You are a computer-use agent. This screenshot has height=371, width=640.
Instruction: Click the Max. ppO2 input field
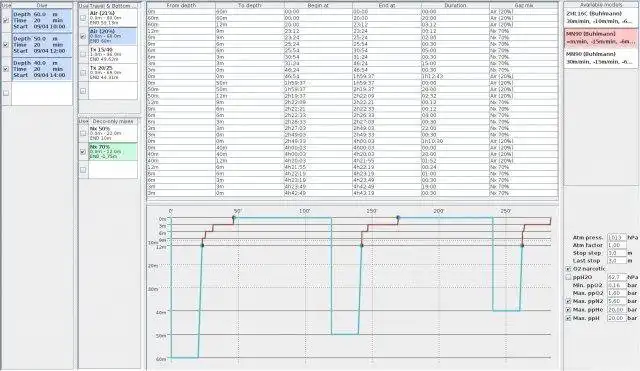pyautogui.click(x=616, y=293)
